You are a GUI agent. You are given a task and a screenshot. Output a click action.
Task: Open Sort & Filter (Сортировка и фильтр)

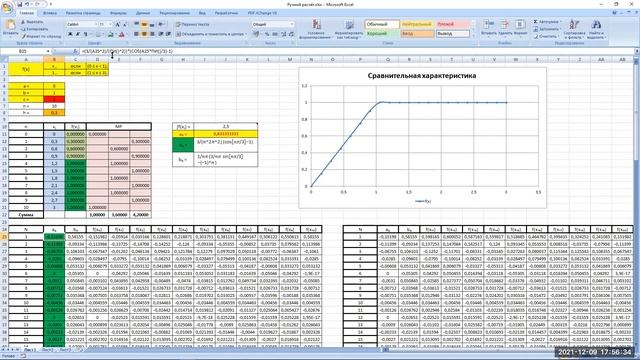574,29
